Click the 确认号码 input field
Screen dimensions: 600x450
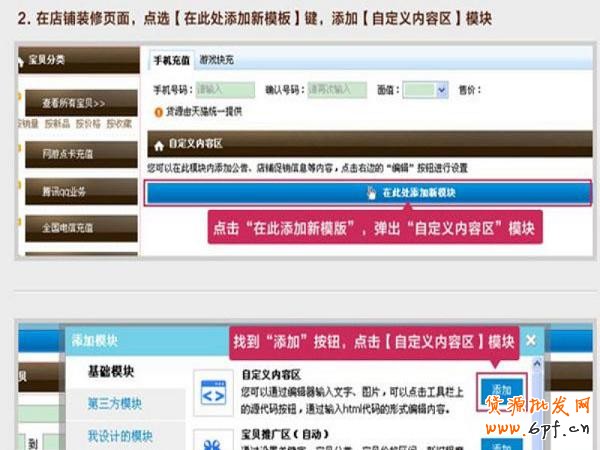[x=330, y=89]
